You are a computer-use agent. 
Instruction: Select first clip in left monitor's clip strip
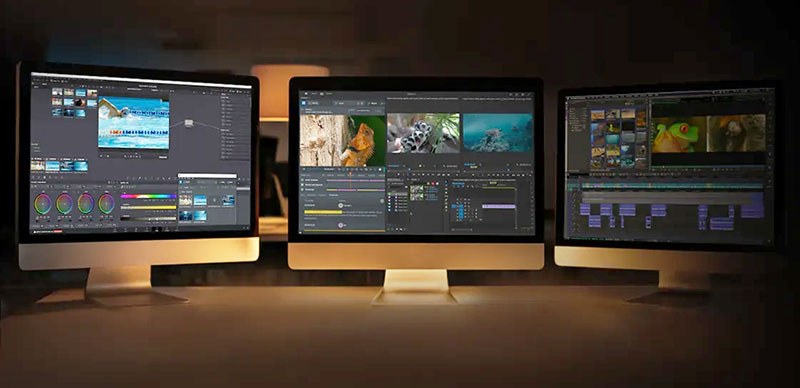click(37, 166)
